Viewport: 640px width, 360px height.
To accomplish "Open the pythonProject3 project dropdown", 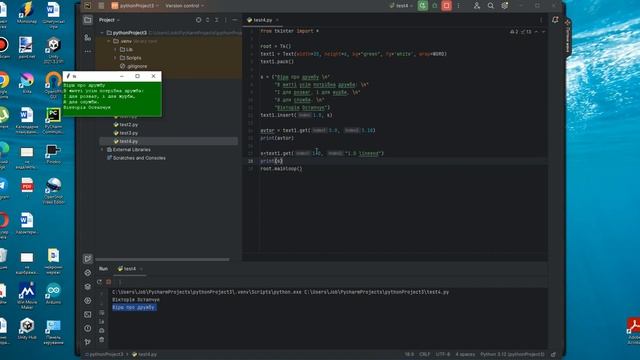I will pyautogui.click(x=136, y=6).
